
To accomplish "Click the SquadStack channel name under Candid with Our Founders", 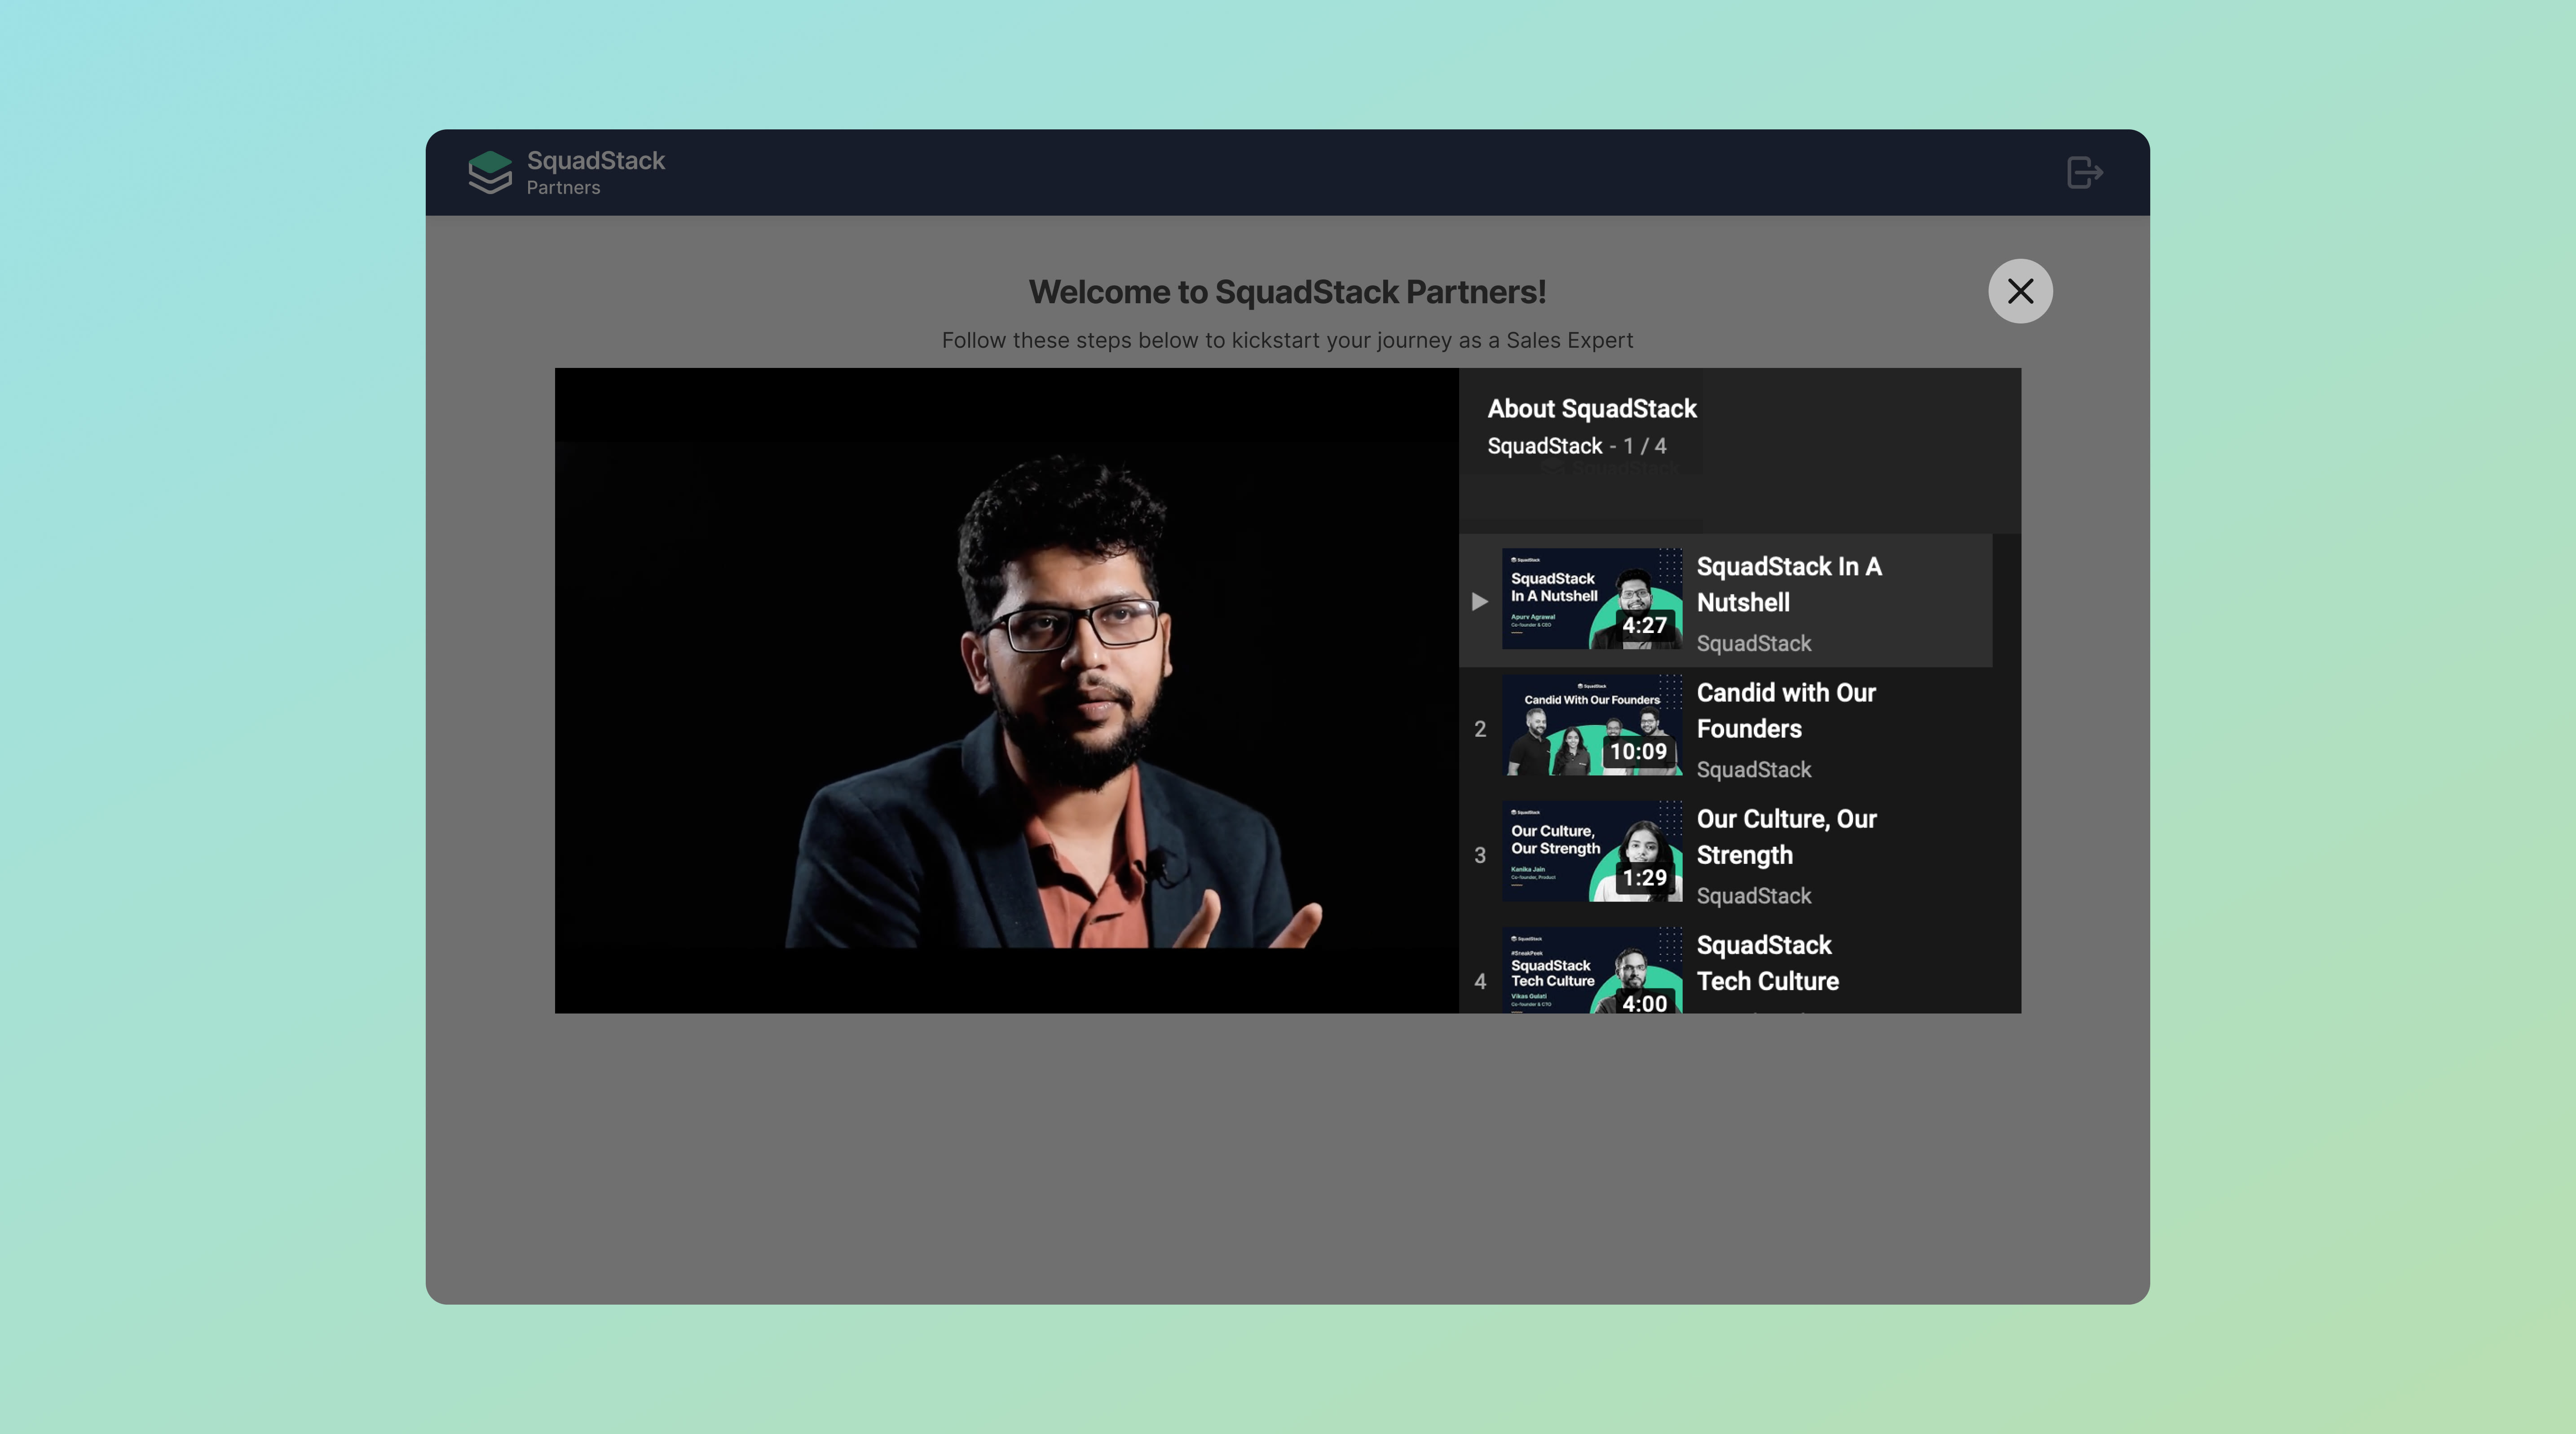I will pos(1754,769).
